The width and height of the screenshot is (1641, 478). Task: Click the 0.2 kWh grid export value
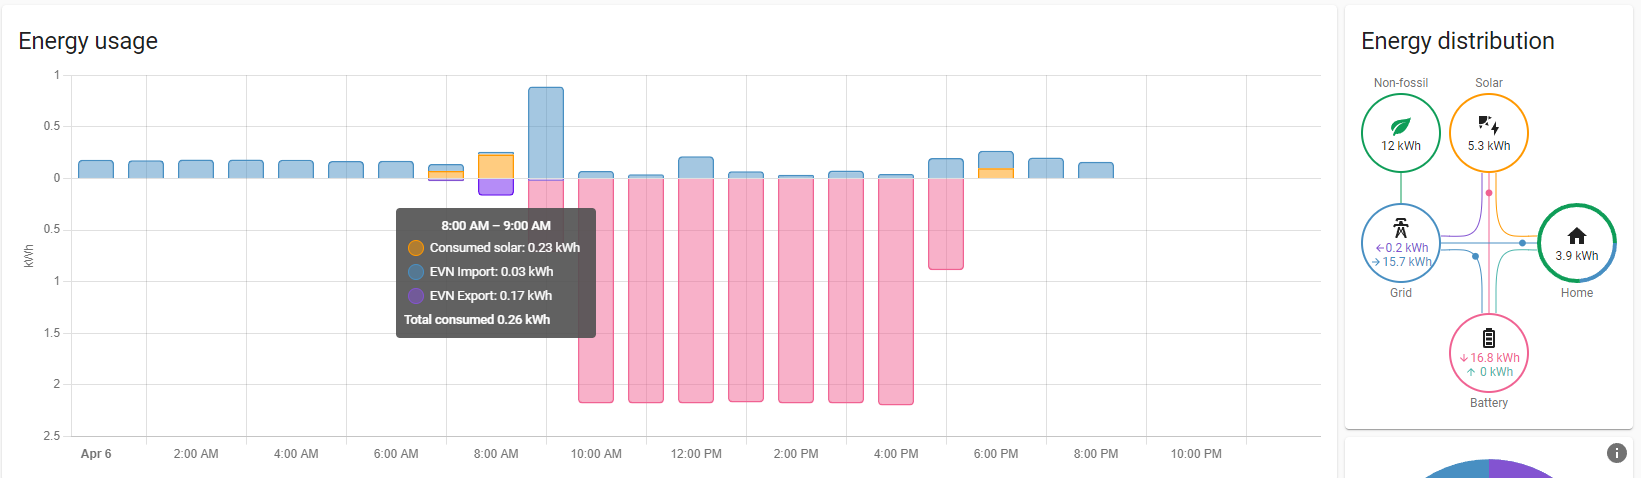(1402, 248)
